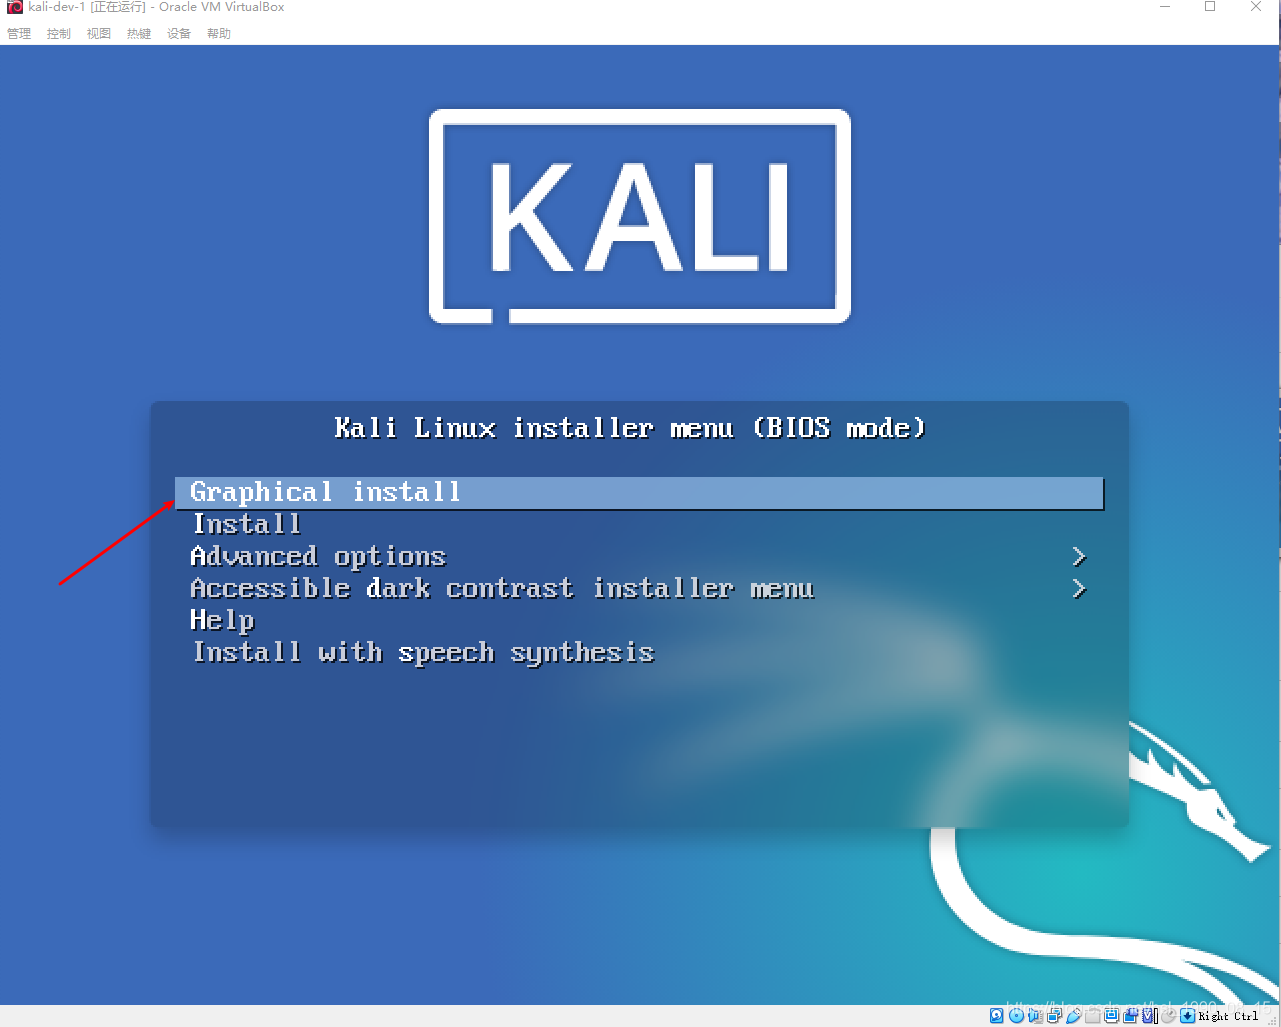Click the display settings status icon
This screenshot has height=1027, width=1281.
pos(1110,1016)
